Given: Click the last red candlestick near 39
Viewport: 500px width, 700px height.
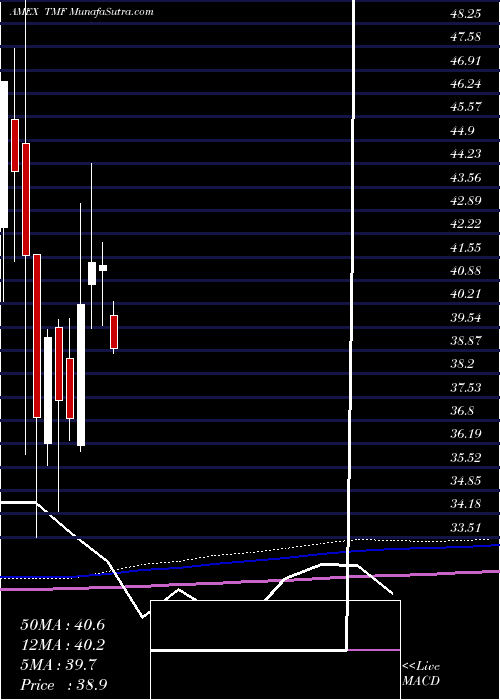Looking at the screenshot, I should (x=114, y=332).
